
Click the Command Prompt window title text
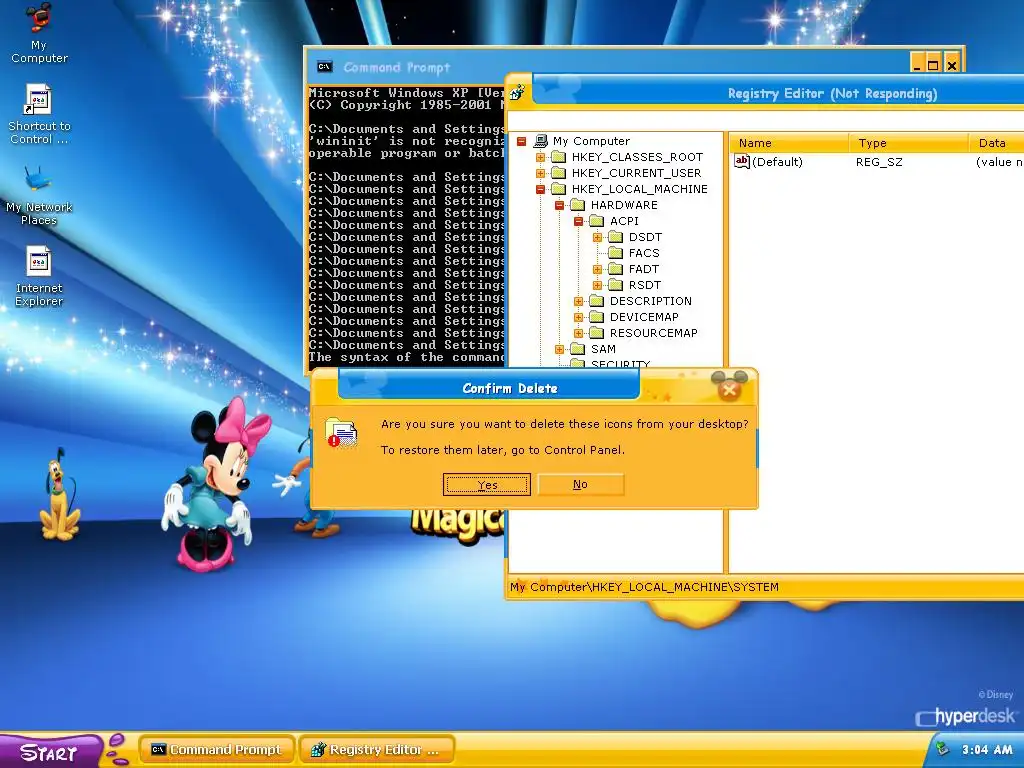[x=397, y=67]
